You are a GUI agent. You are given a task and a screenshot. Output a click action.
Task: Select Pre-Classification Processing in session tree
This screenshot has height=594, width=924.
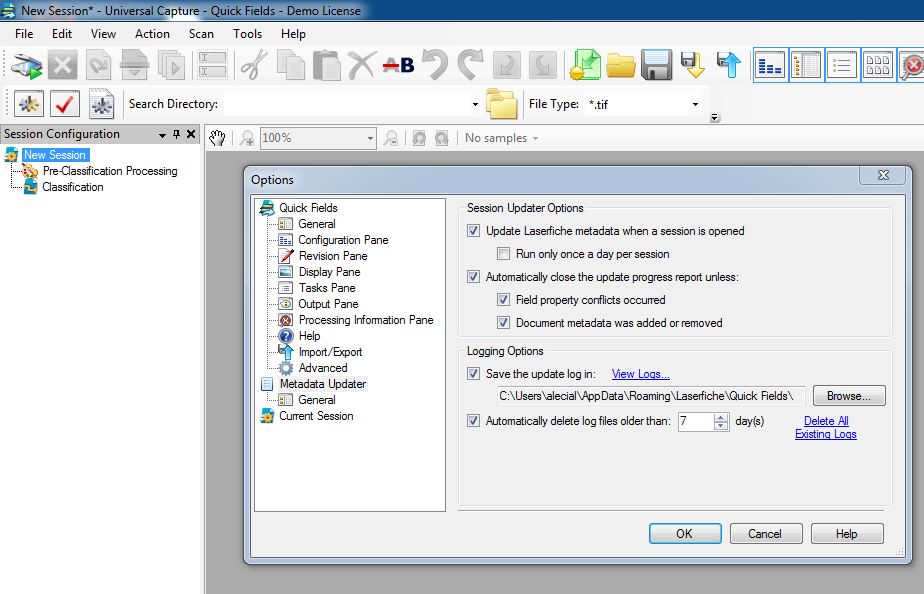pyautogui.click(x=110, y=171)
